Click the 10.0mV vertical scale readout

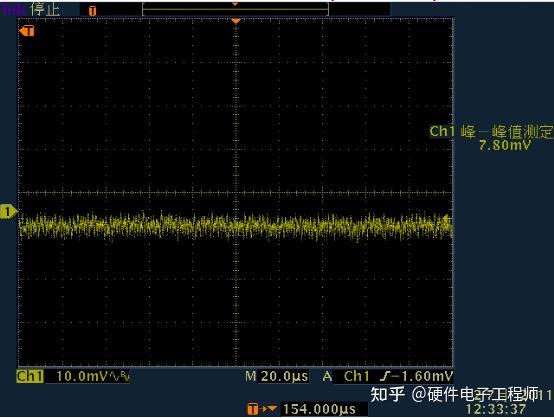click(x=81, y=376)
